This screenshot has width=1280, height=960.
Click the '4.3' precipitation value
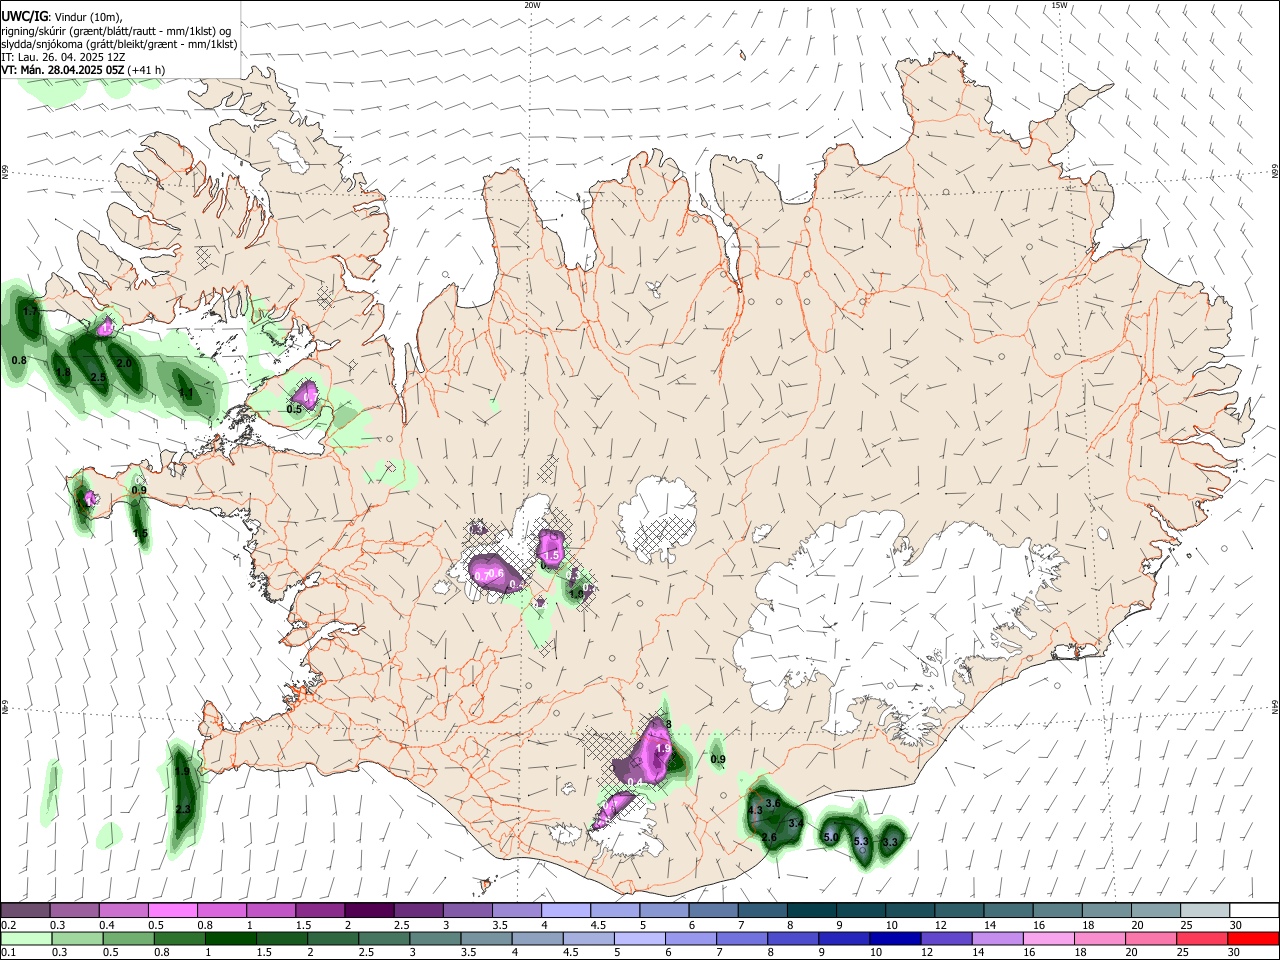(x=755, y=811)
